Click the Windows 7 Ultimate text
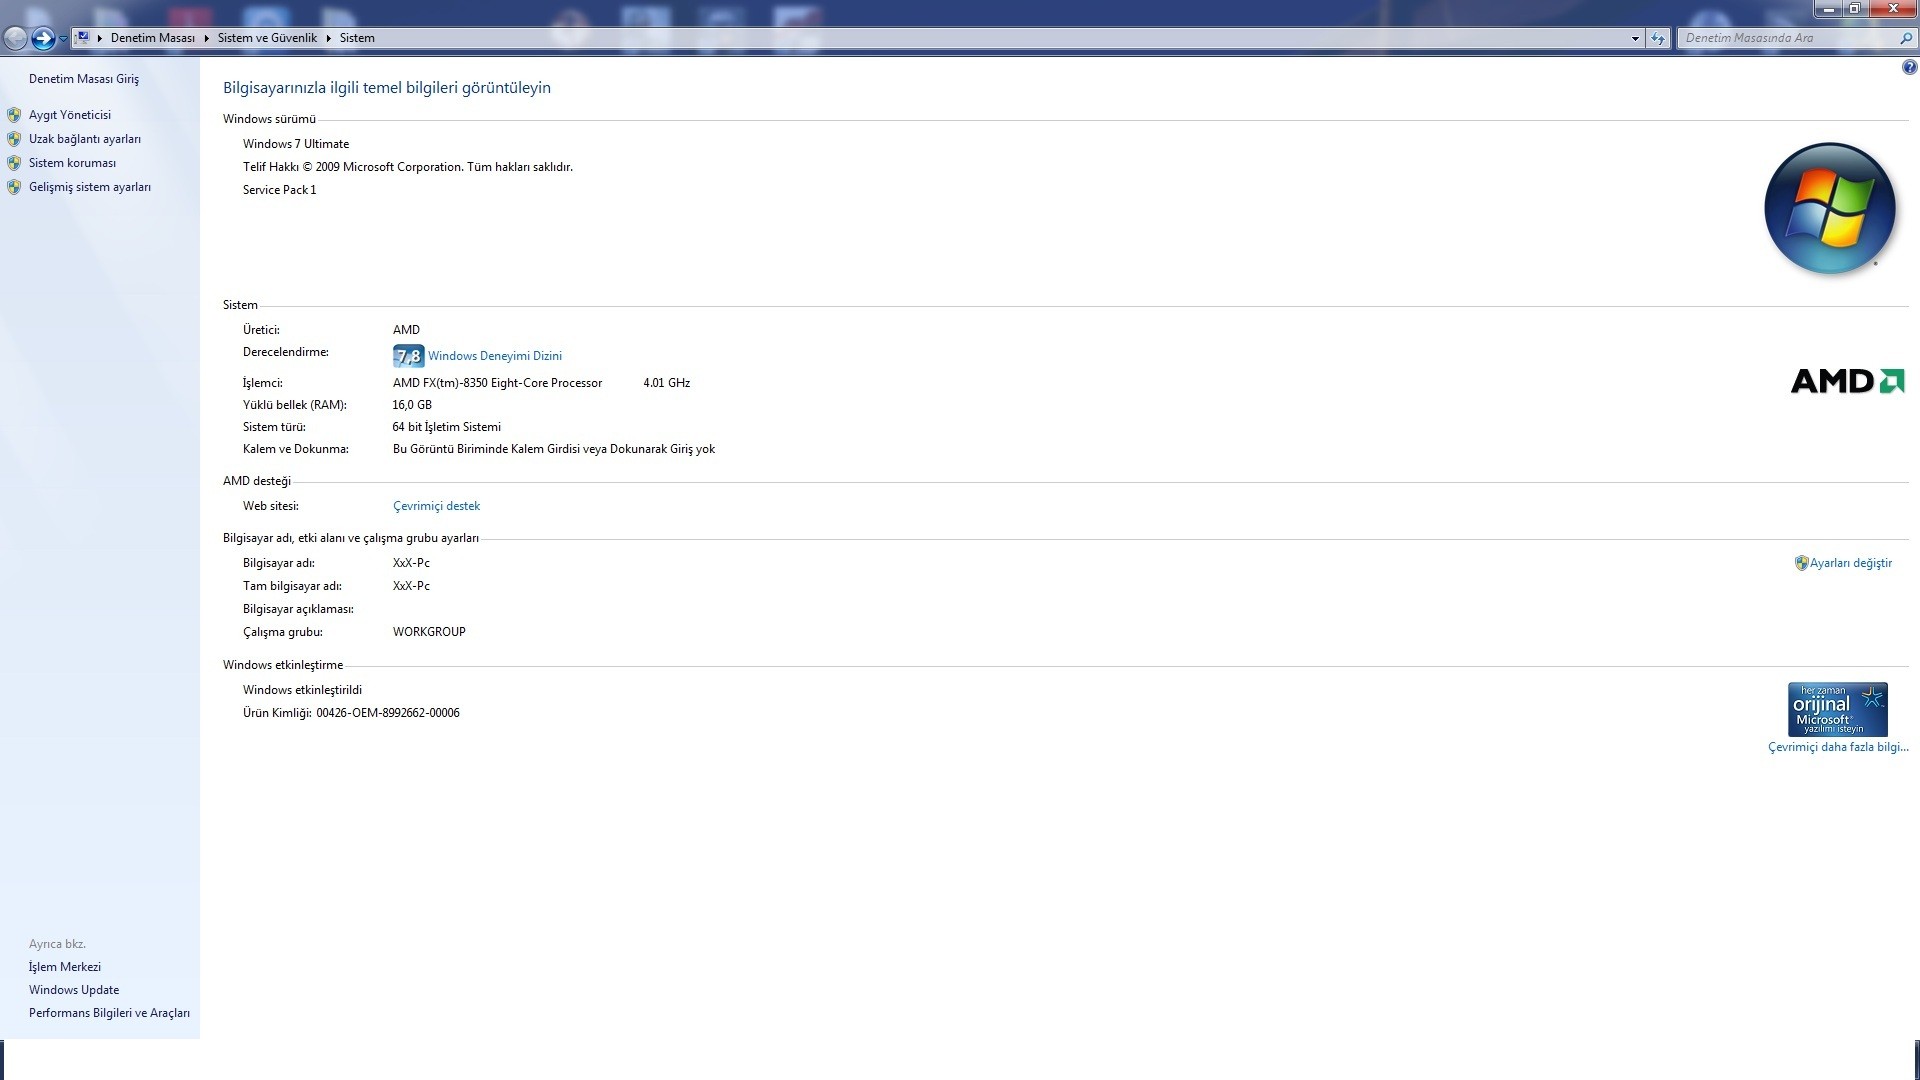The image size is (1920, 1080). [x=296, y=144]
